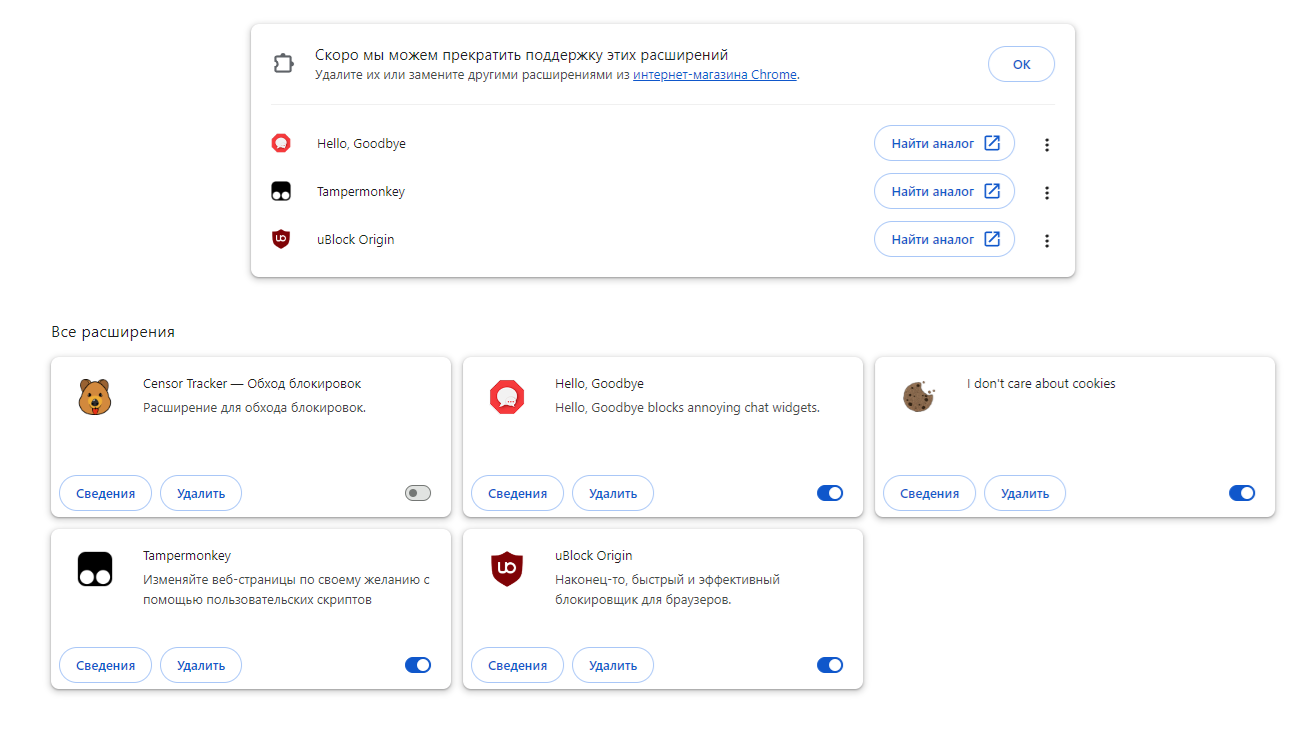
Task: Open Сведения for Hello, Goodbye card
Action: pos(517,493)
